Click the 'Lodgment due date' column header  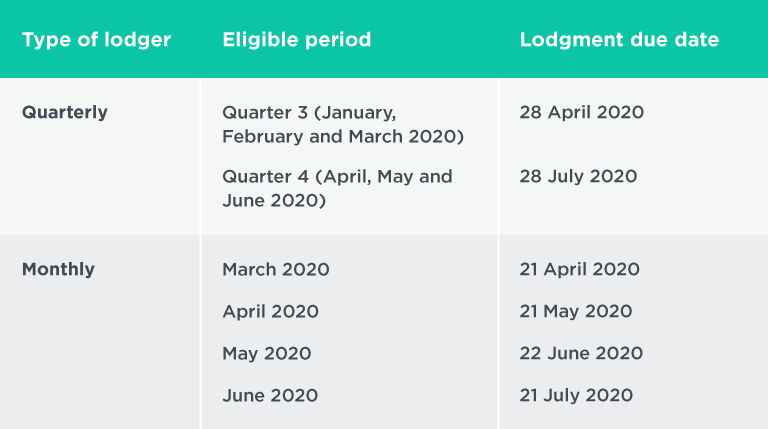[x=619, y=40]
